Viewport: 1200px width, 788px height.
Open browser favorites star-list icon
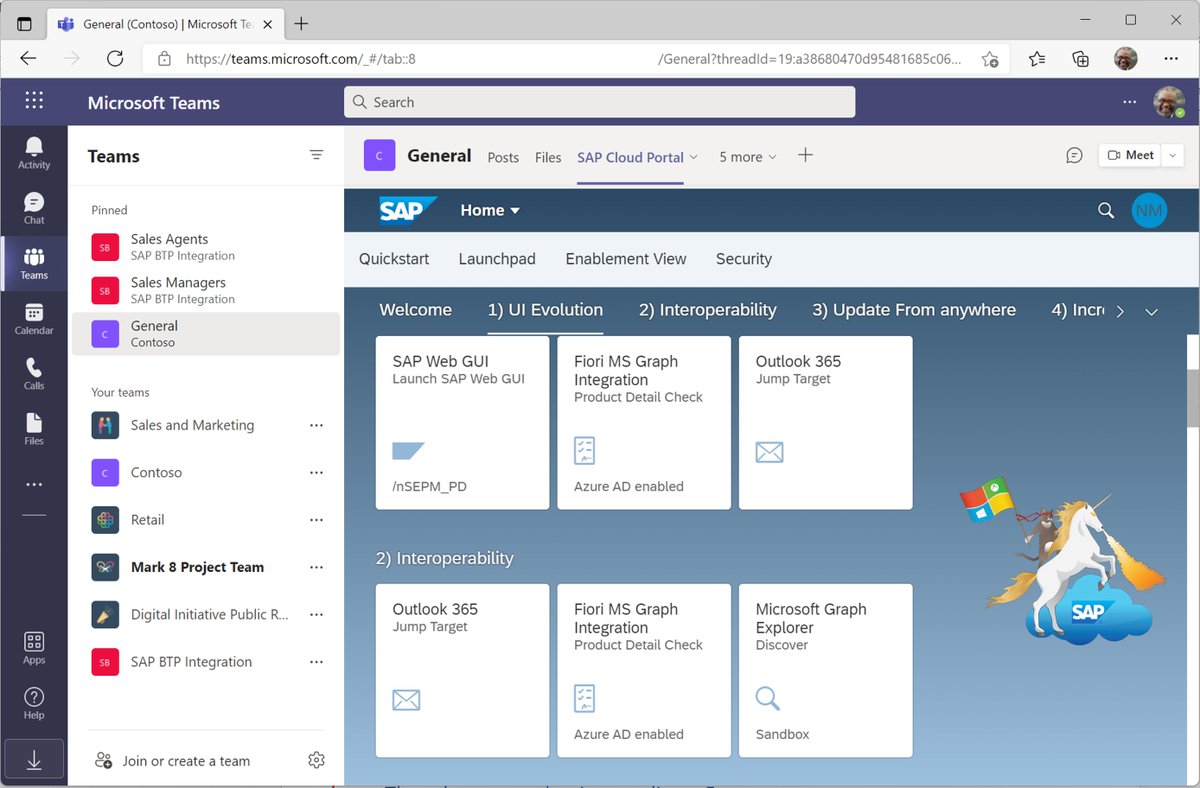[x=1037, y=58]
